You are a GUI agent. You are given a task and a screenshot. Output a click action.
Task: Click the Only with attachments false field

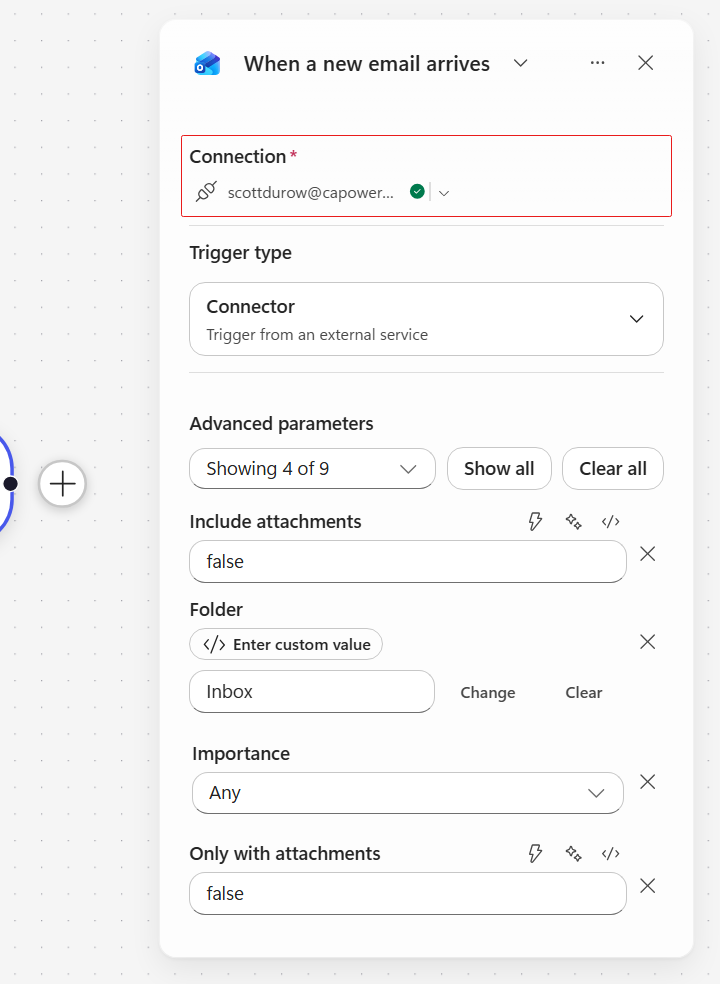407,894
